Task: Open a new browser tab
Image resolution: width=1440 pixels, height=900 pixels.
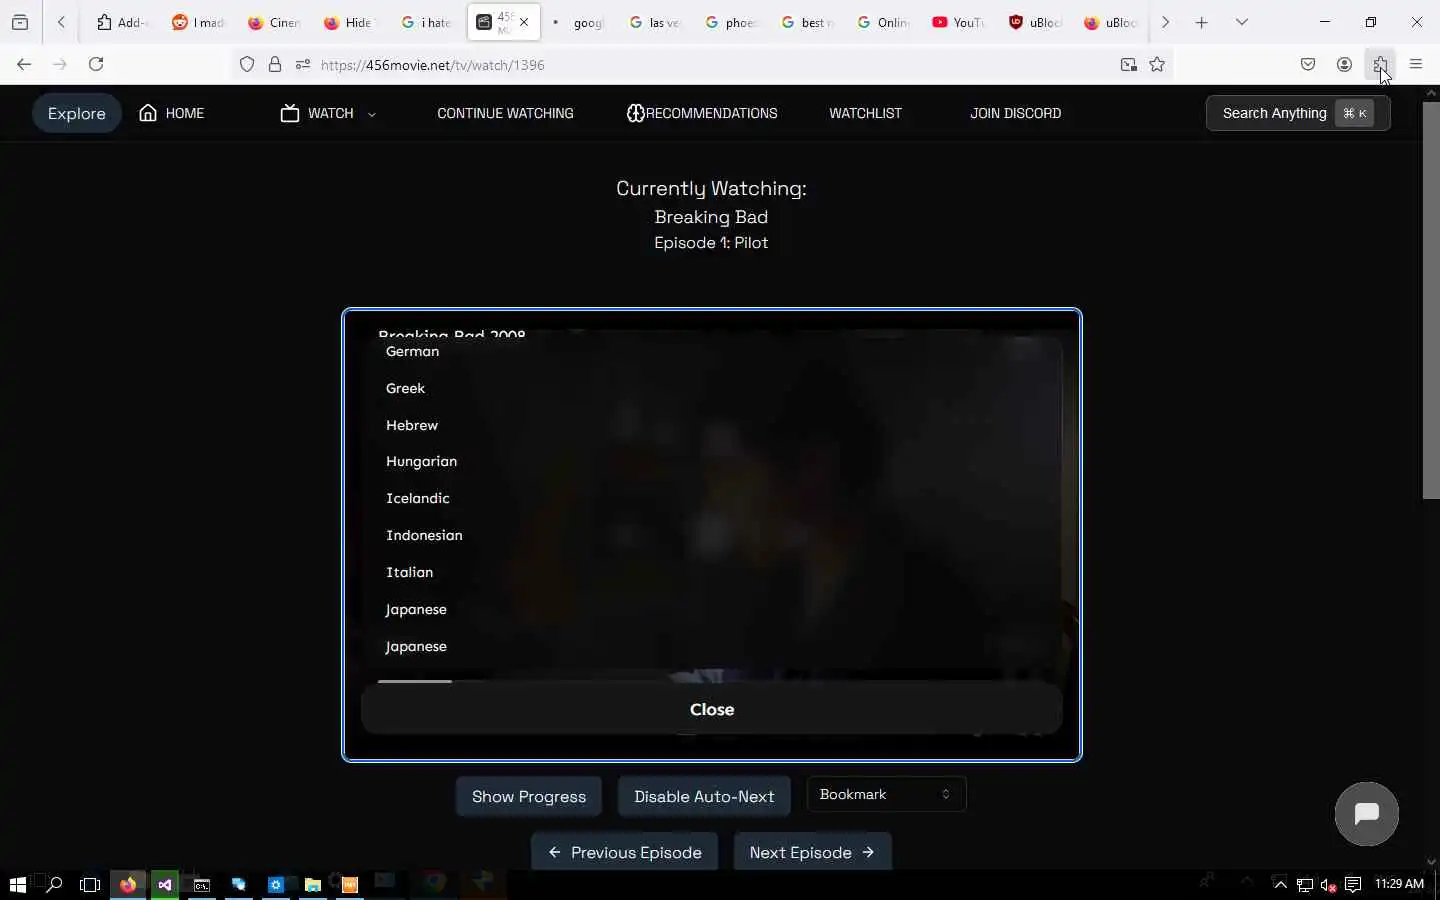Action: [1202, 22]
